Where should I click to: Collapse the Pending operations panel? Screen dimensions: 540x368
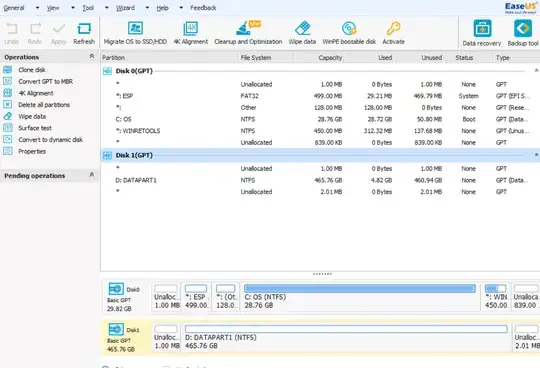click(x=92, y=175)
